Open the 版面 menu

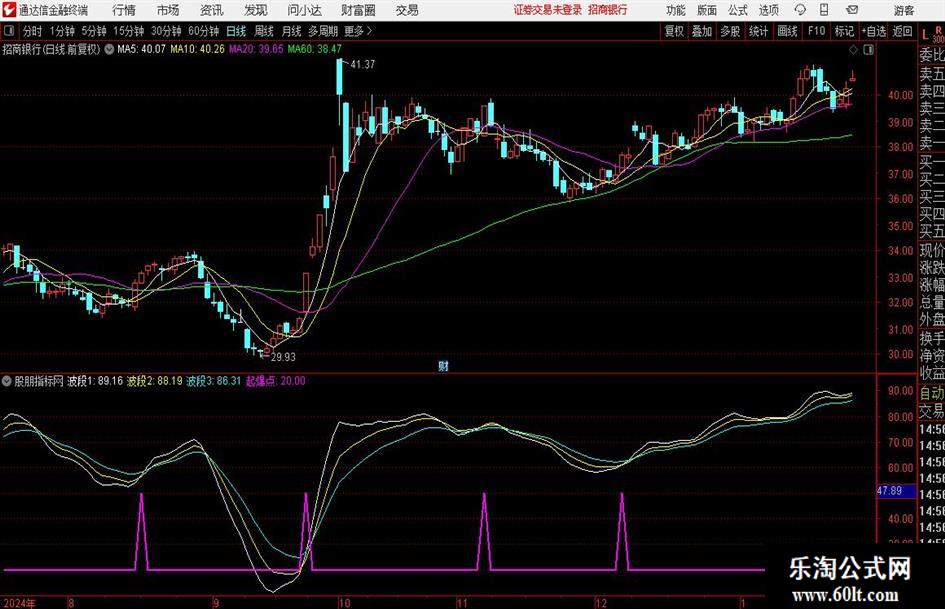pos(707,10)
